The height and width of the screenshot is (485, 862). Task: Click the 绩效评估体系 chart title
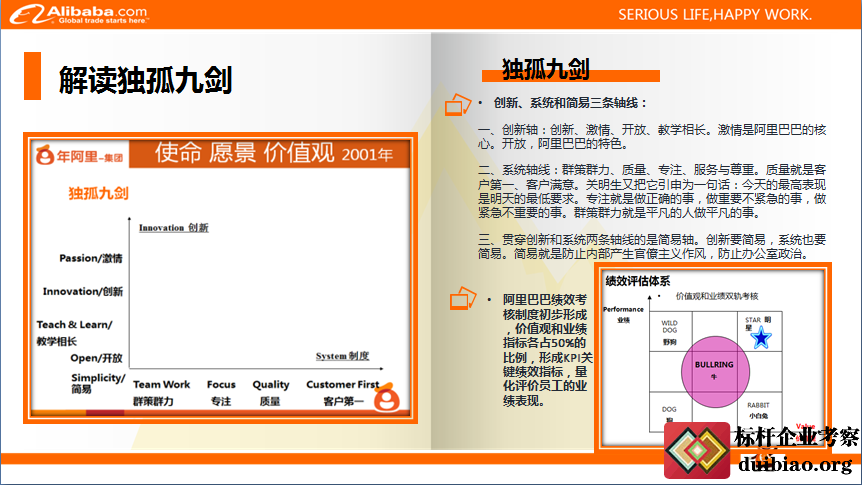(x=638, y=281)
